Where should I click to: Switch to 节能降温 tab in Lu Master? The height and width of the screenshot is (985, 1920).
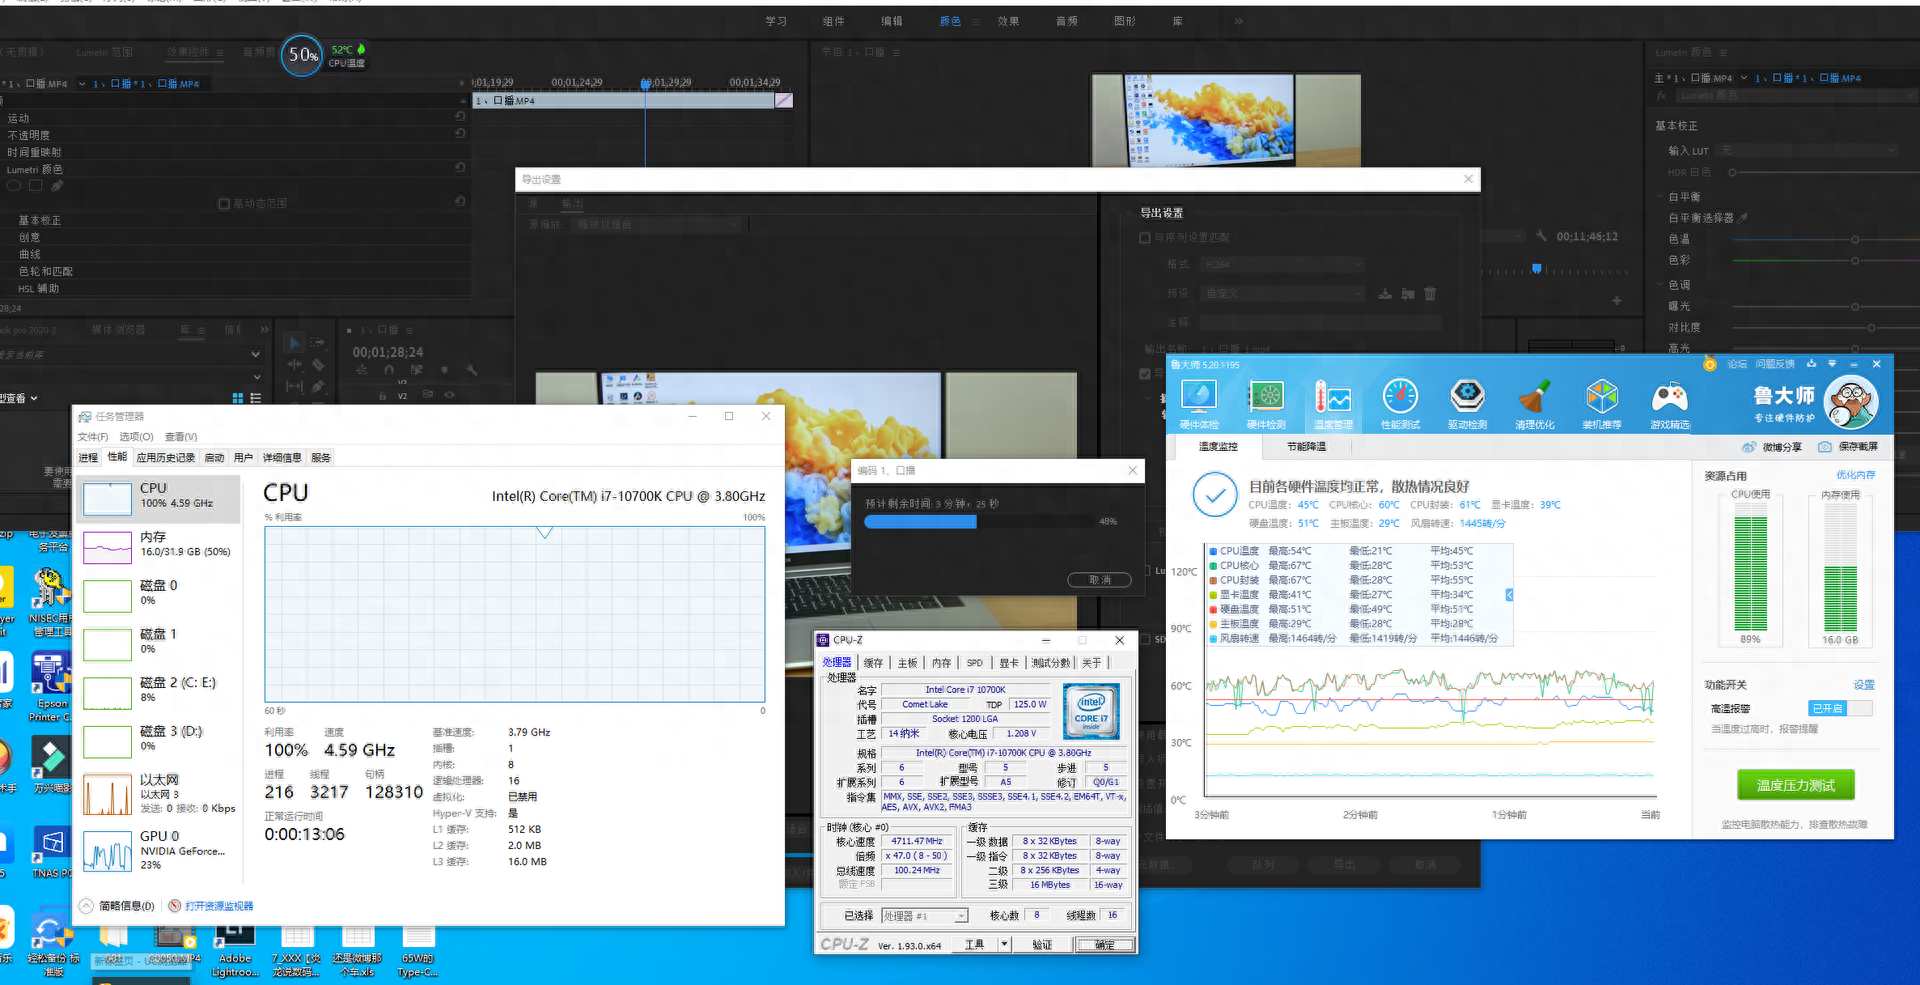[x=1306, y=447]
